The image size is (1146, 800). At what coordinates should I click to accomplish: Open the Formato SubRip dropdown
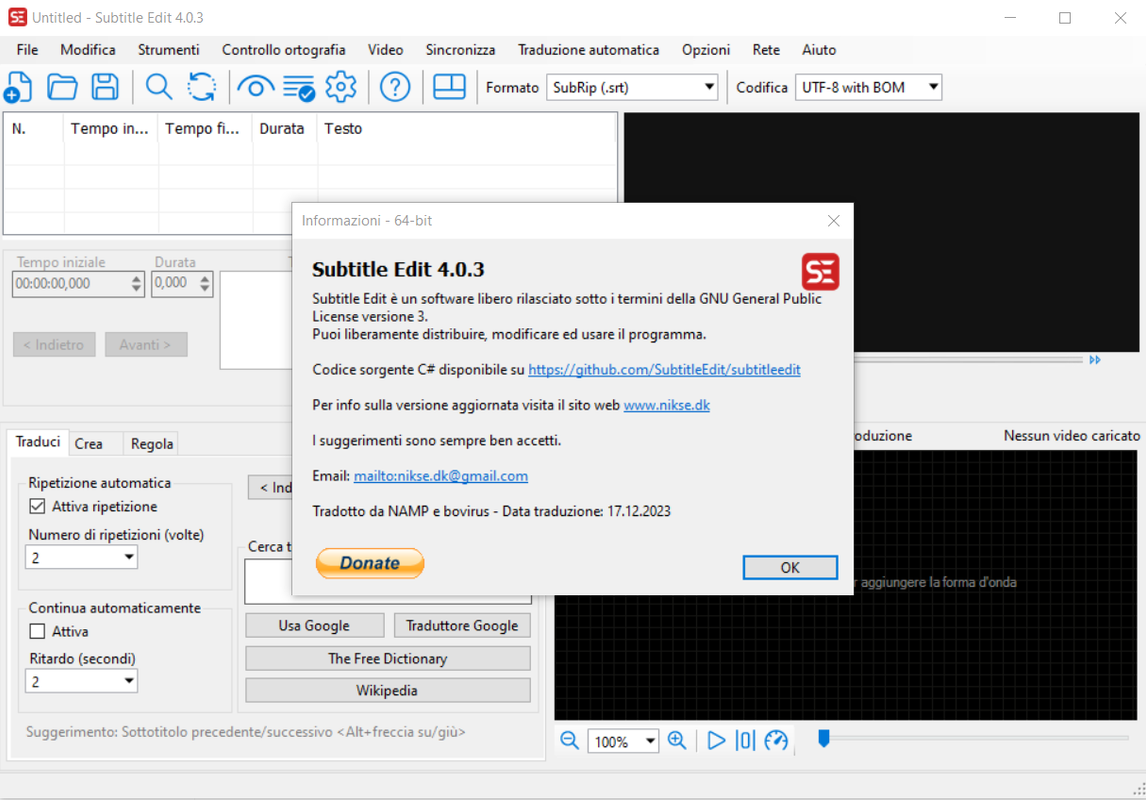[632, 88]
